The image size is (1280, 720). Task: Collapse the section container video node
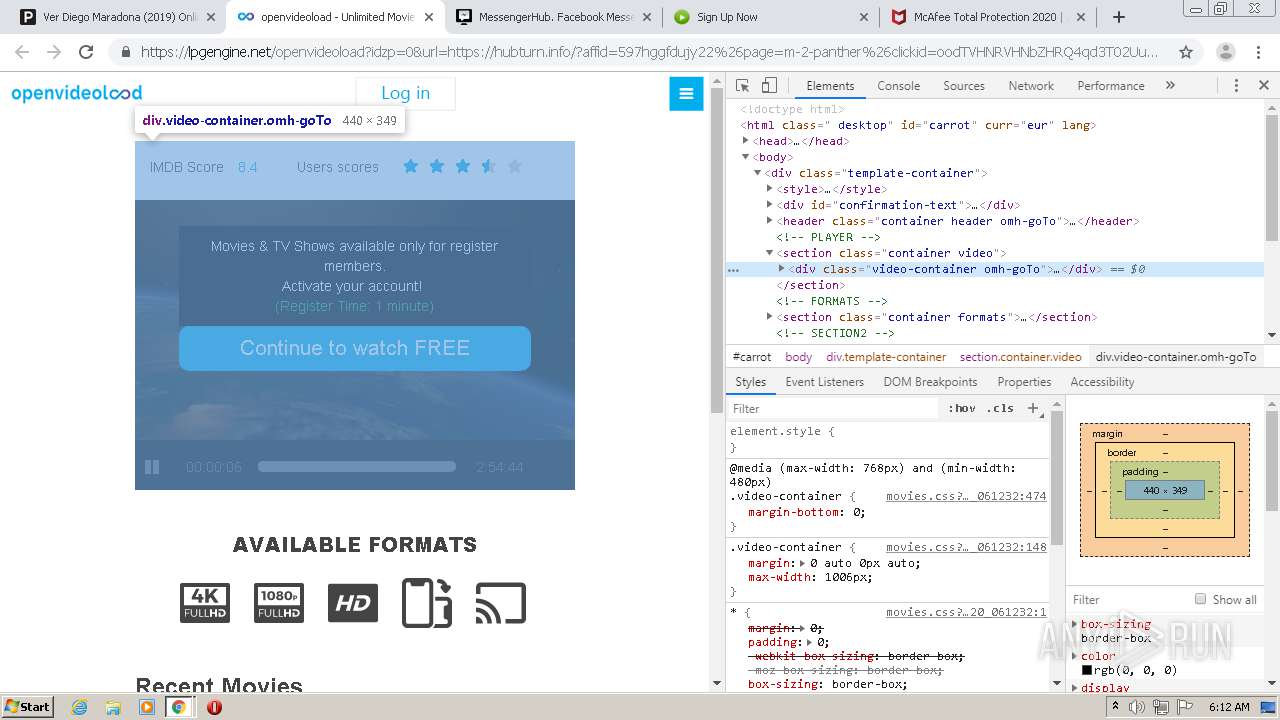pos(769,253)
